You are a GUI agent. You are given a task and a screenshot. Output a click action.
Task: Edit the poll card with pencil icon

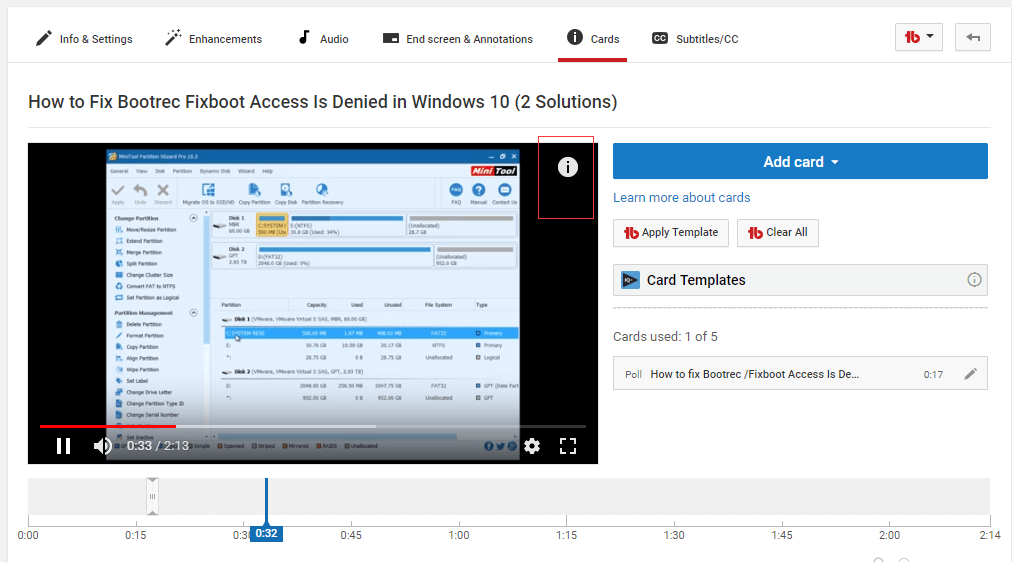click(970, 374)
